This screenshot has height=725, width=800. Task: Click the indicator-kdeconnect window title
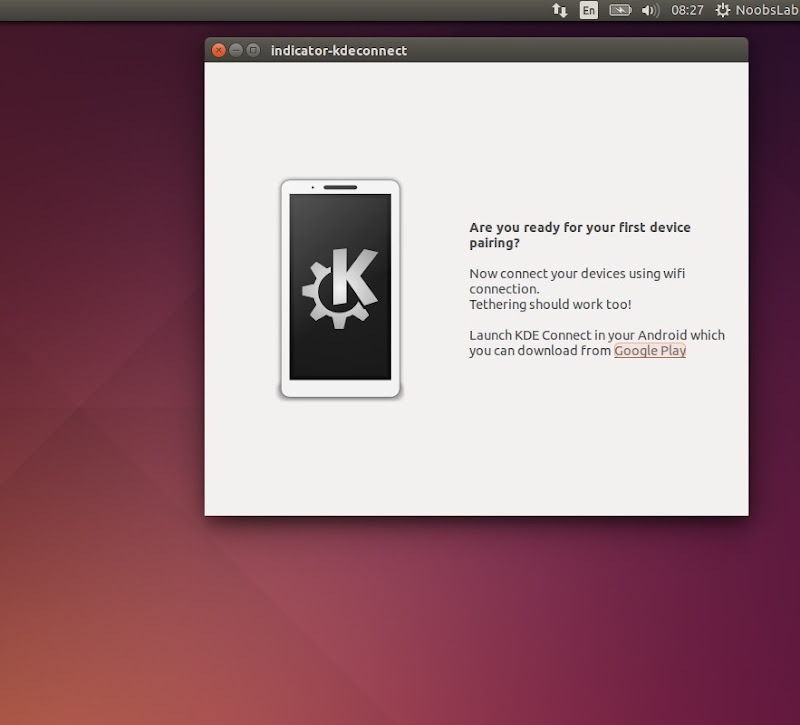[x=339, y=51]
